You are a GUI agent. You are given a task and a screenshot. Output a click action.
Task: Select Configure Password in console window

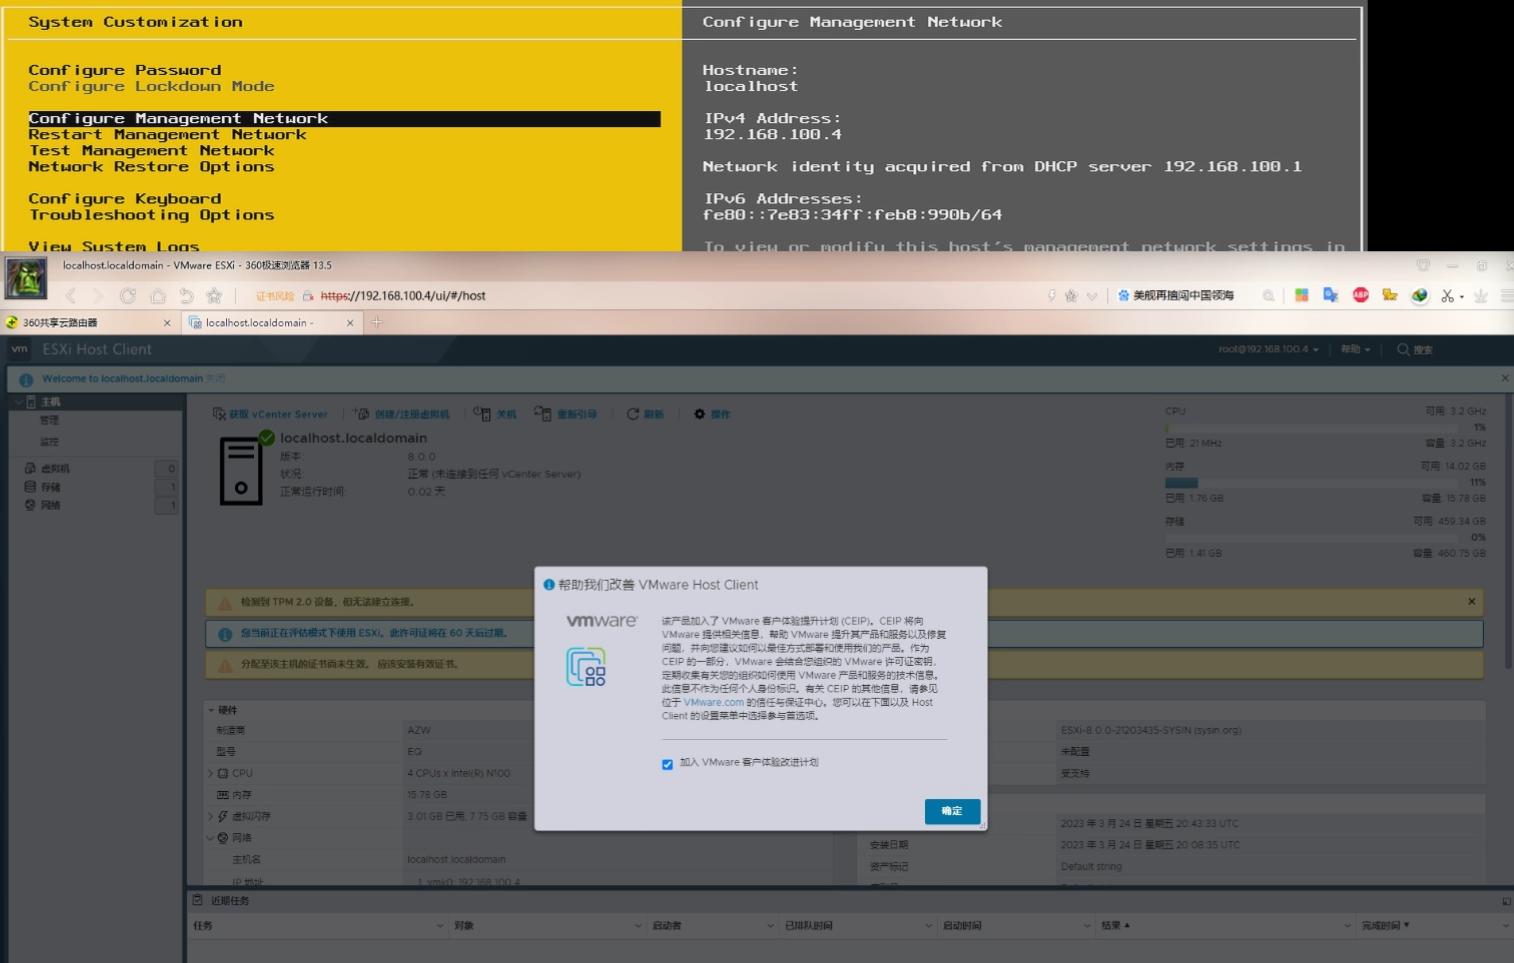click(125, 70)
